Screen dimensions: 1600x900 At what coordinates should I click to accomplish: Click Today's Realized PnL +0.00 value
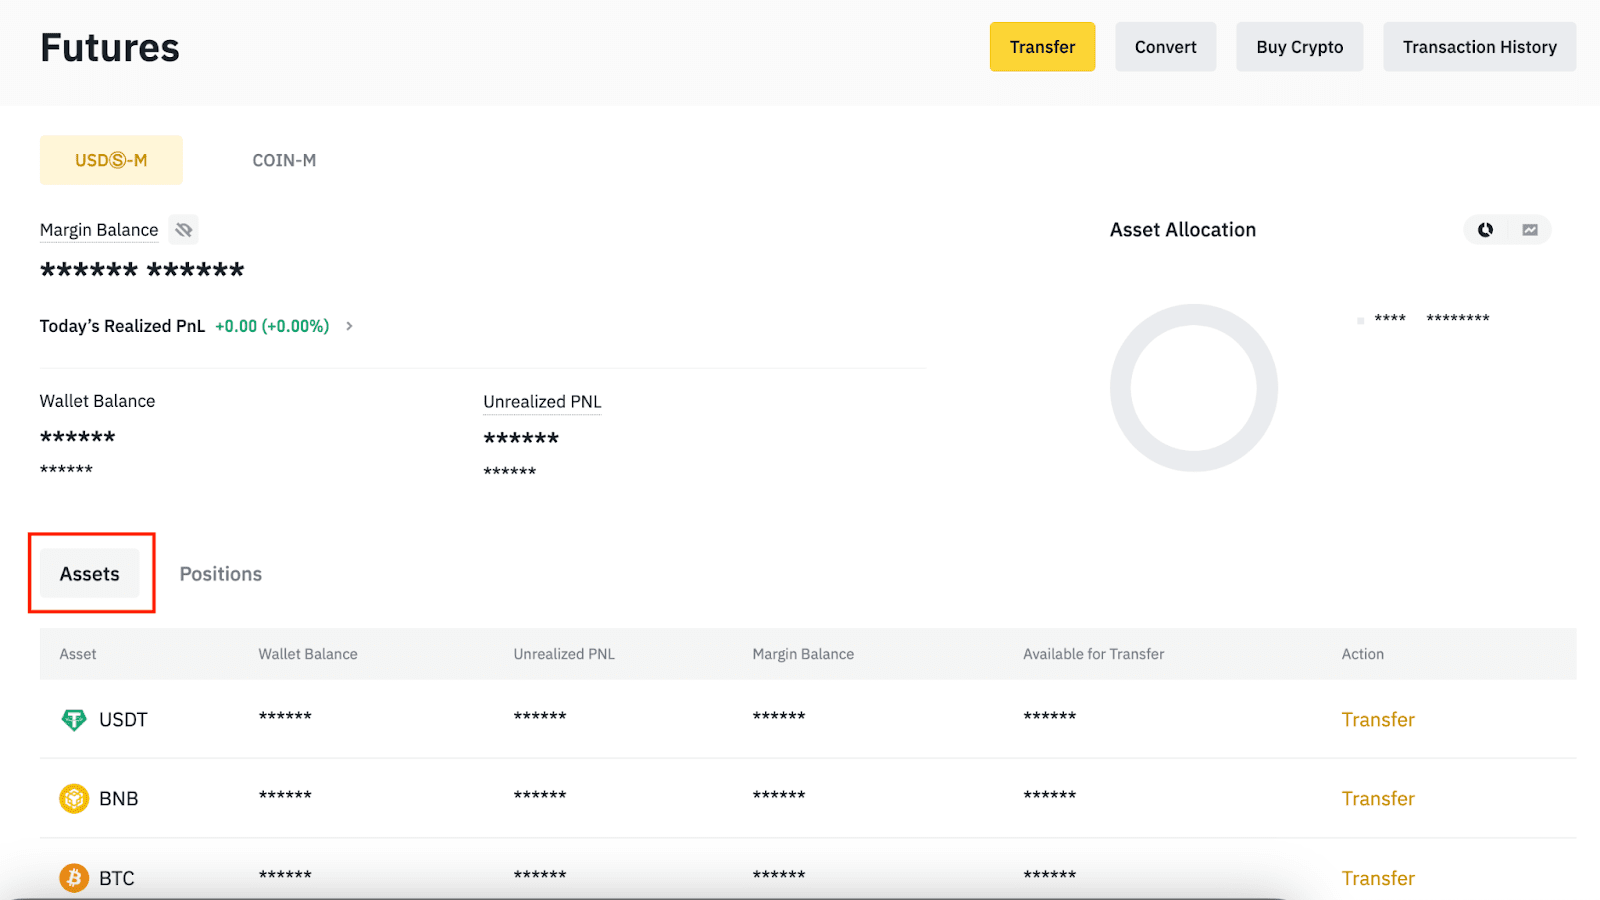[x=272, y=326]
